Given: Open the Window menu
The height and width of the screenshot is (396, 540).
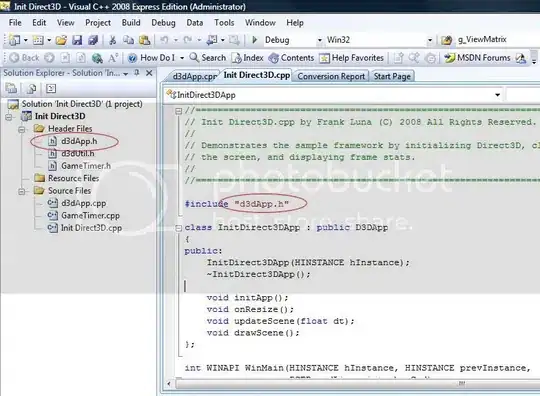Looking at the screenshot, I should point(260,23).
